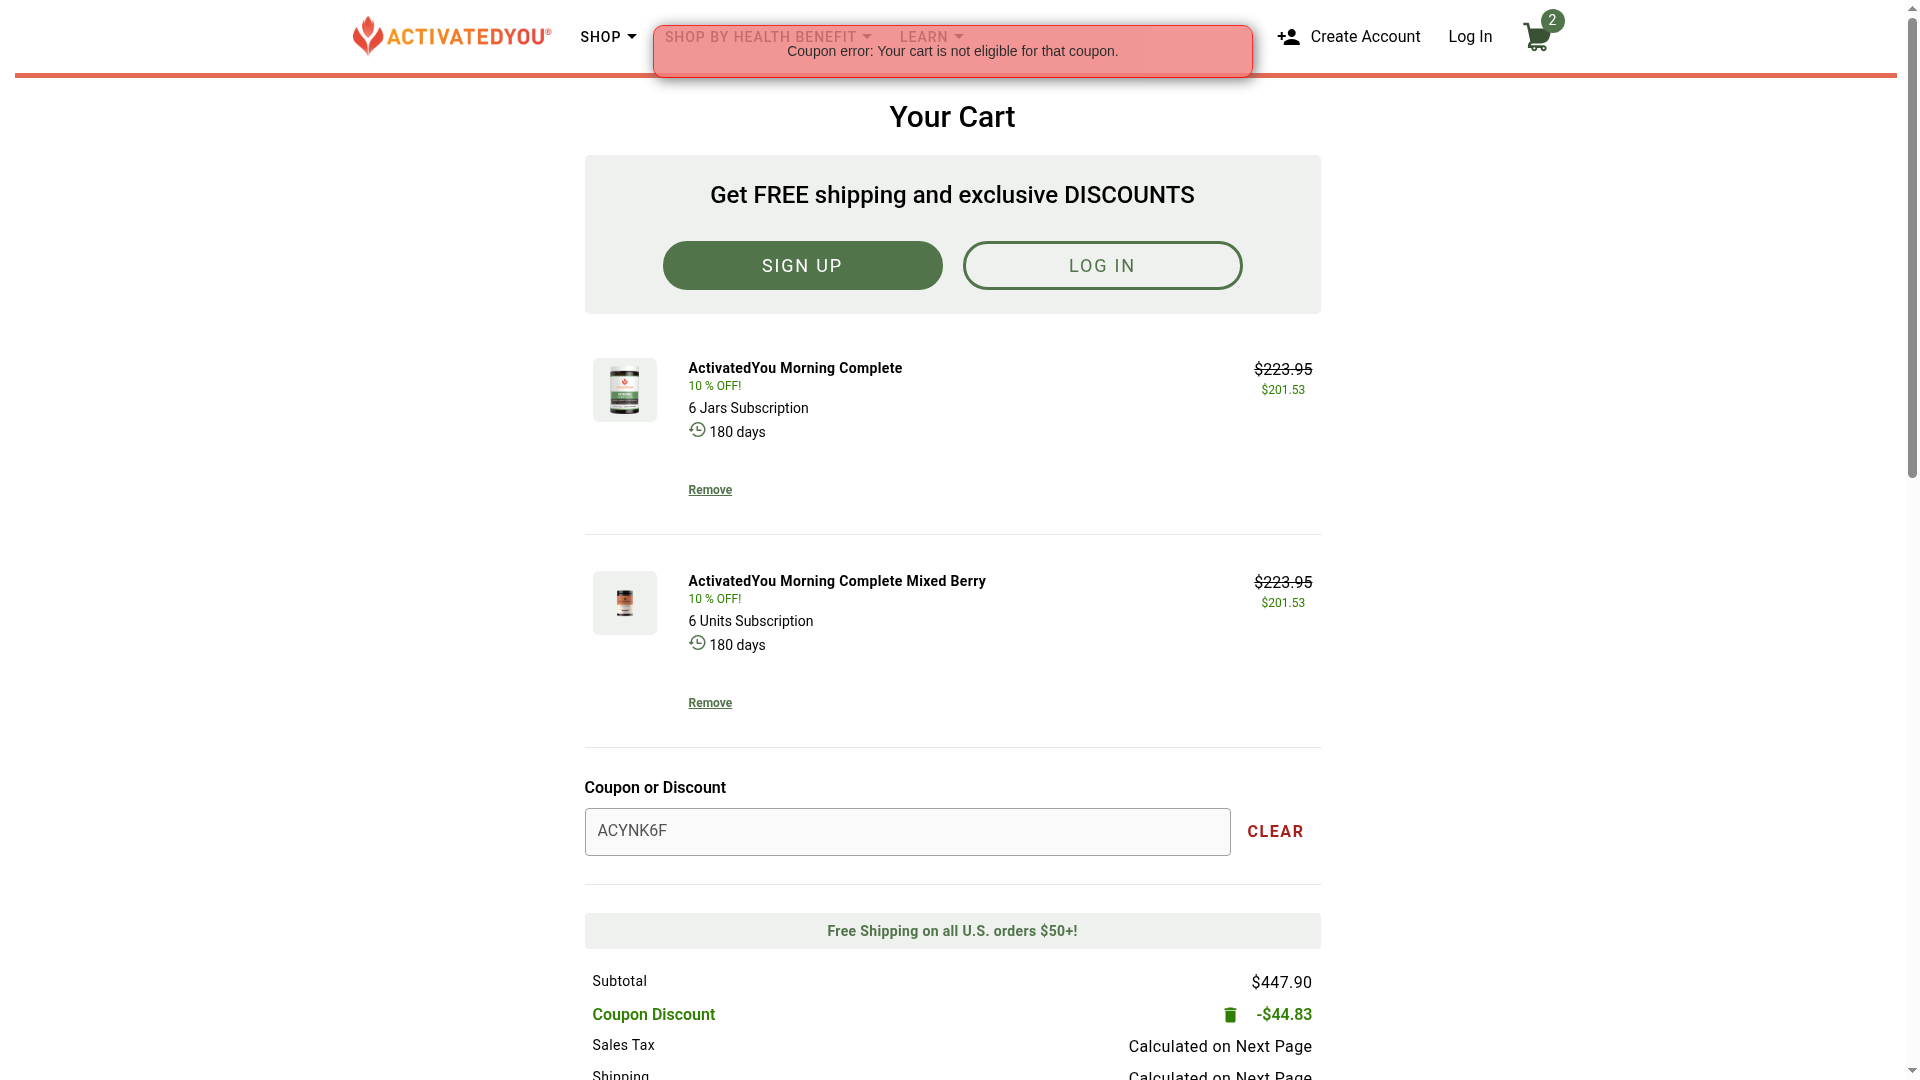Screen dimensions: 1920x1080
Task: Click the Morning Complete jar thumbnail
Action: [x=624, y=390]
